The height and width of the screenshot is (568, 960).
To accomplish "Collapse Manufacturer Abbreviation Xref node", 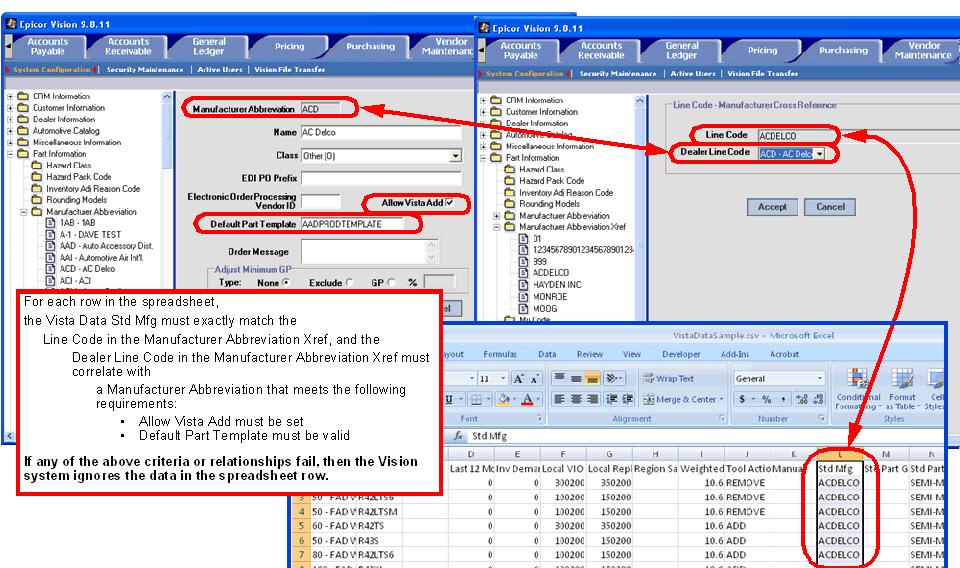I will 497,227.
